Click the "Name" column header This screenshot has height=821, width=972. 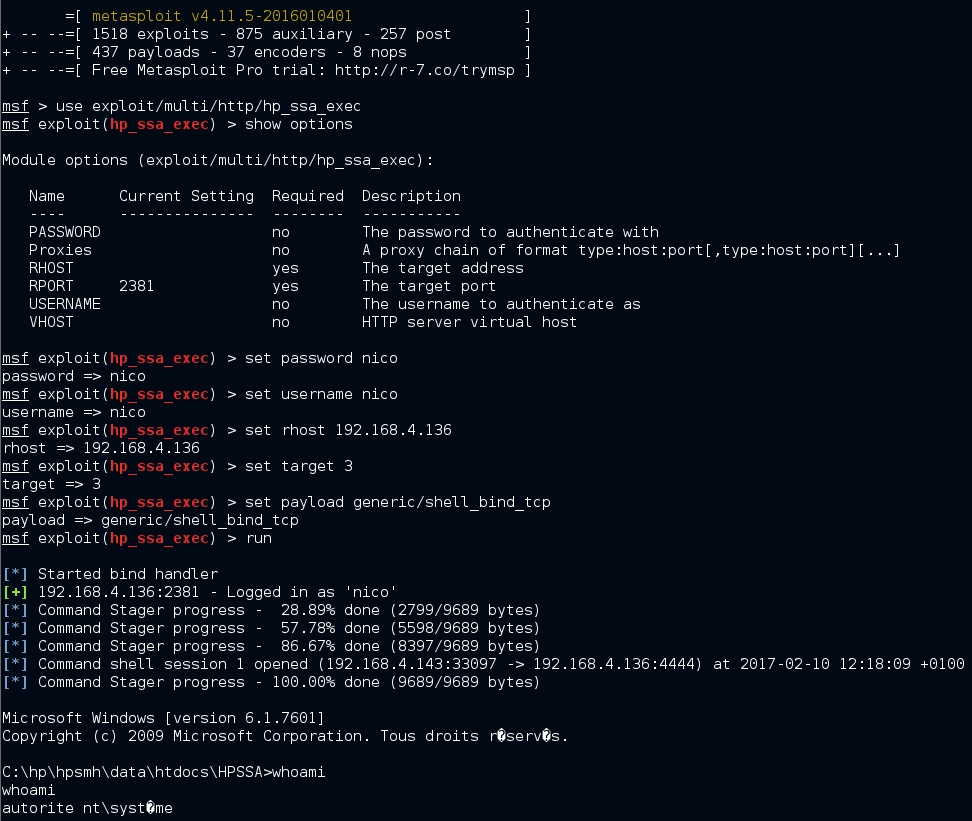pyautogui.click(x=46, y=196)
